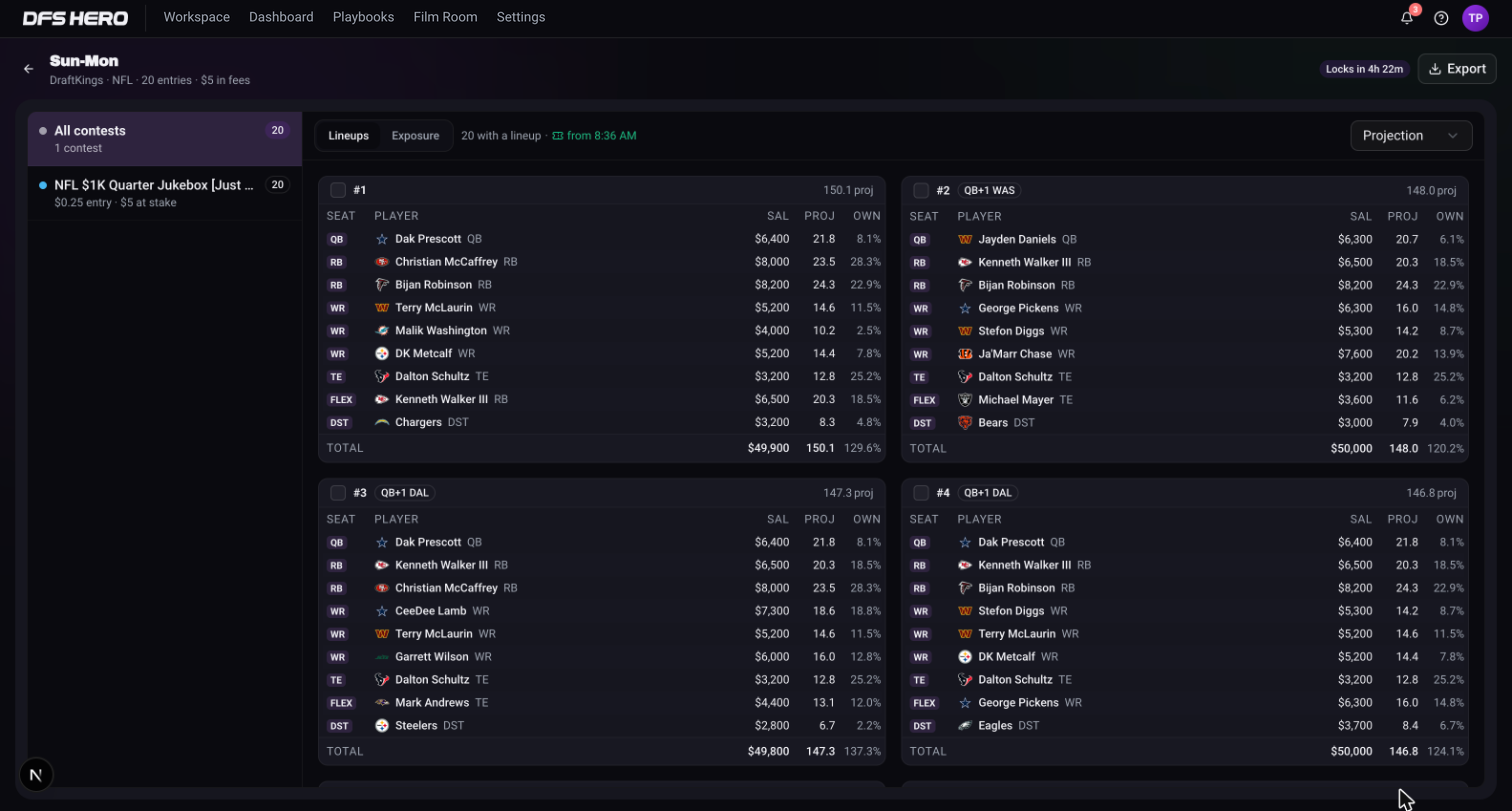Image resolution: width=1512 pixels, height=811 pixels.
Task: Click the round N badge icon
Action: pyautogui.click(x=36, y=774)
